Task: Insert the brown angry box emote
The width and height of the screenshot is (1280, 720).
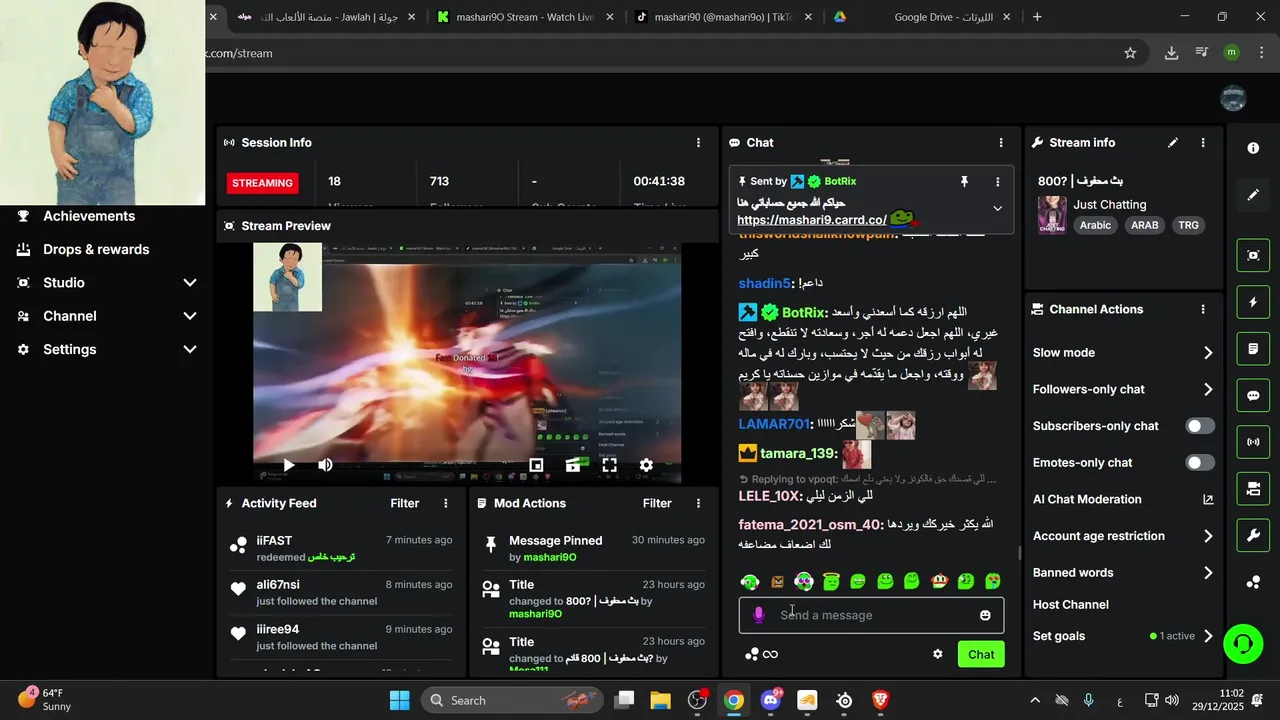Action: (777, 581)
